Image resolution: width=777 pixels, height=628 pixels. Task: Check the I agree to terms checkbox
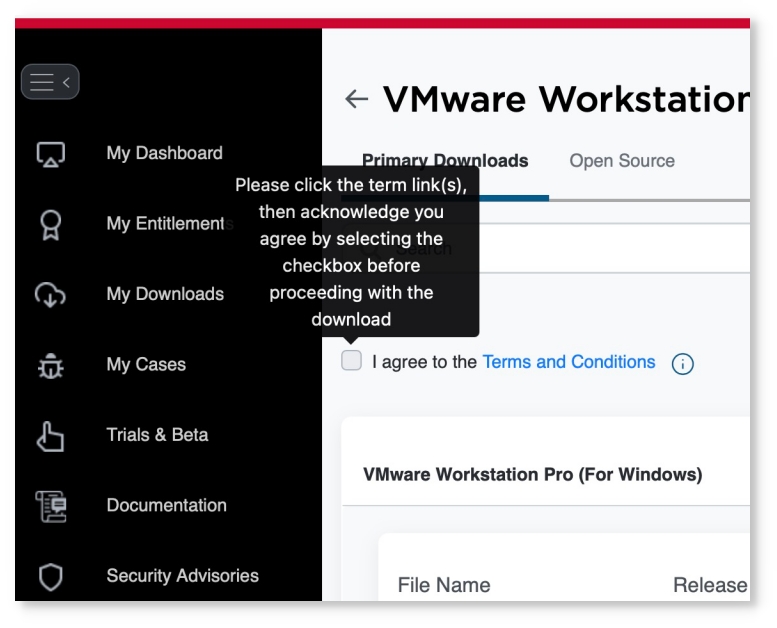tap(351, 362)
